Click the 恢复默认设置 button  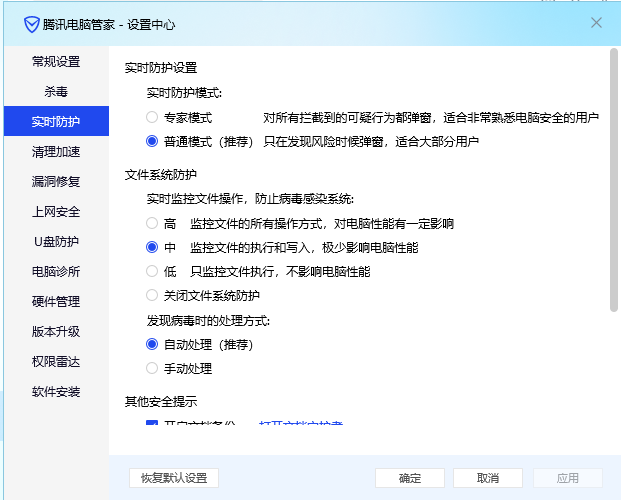(x=174, y=478)
